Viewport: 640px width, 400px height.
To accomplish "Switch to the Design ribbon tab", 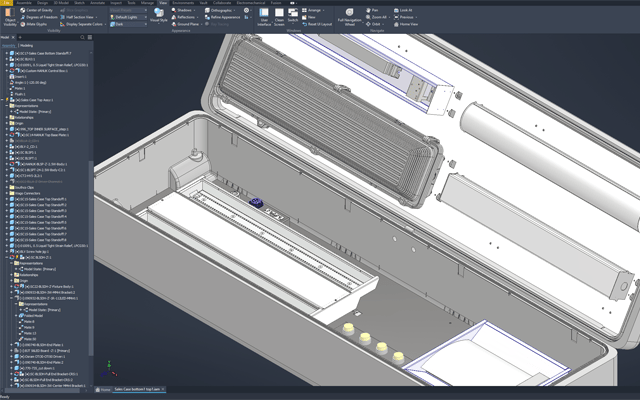I will (x=42, y=3).
